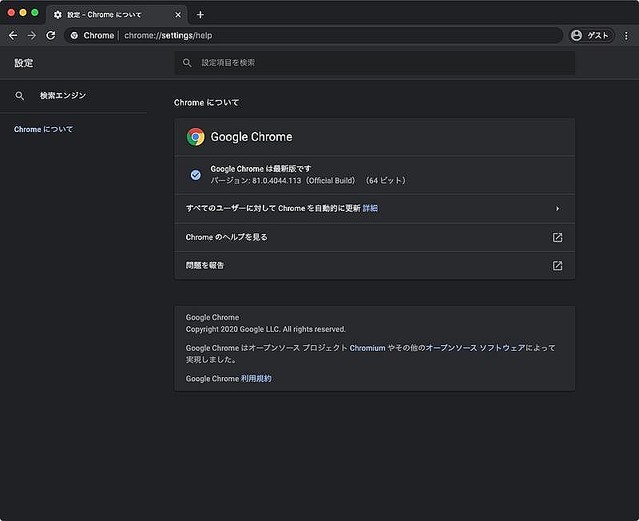Click Google Chrome は最新版です status text
This screenshot has width=639, height=521.
coord(260,169)
